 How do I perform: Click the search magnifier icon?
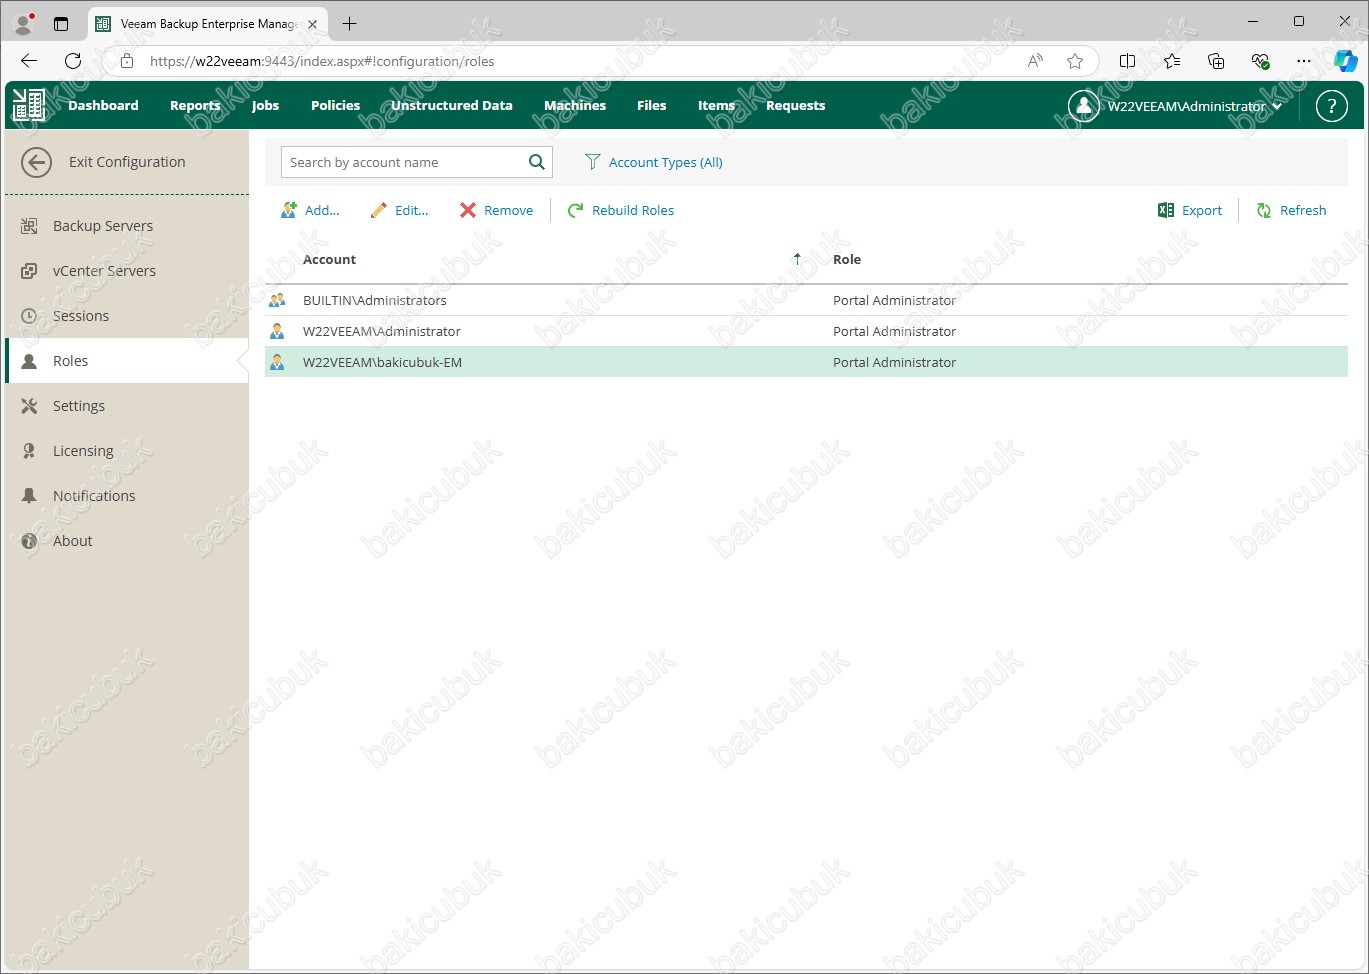(537, 162)
